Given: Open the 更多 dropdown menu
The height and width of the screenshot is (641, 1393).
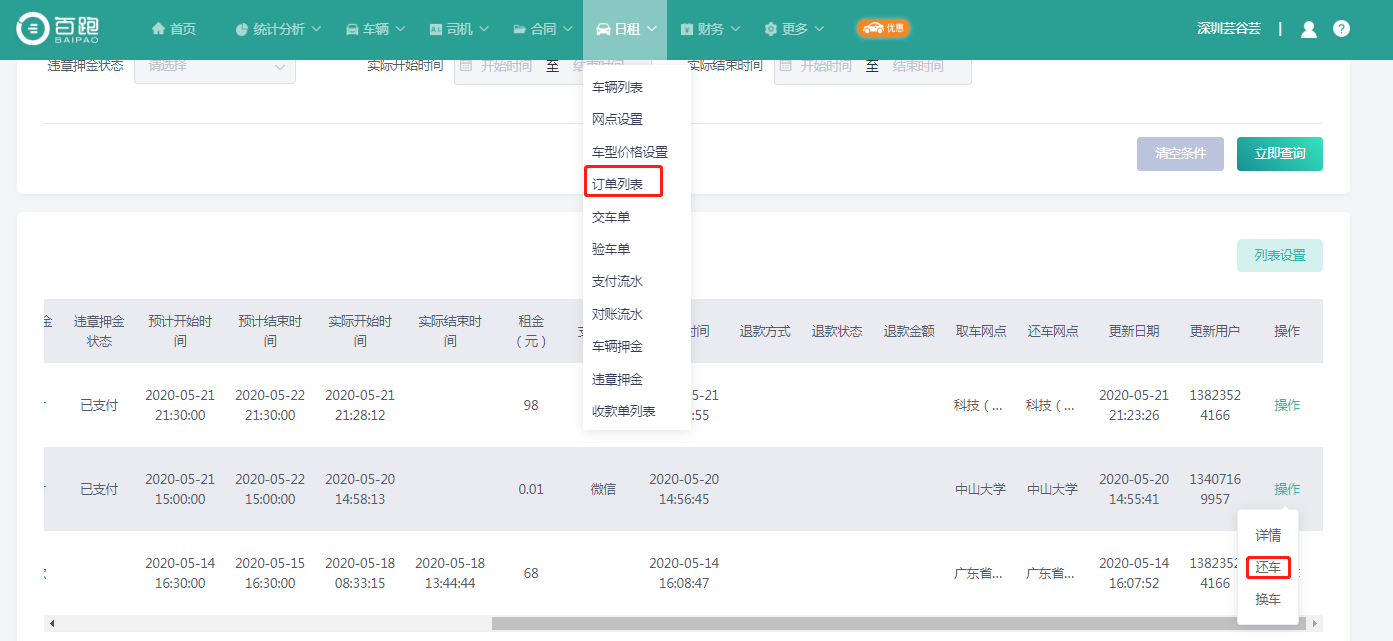Looking at the screenshot, I should pyautogui.click(x=795, y=29).
